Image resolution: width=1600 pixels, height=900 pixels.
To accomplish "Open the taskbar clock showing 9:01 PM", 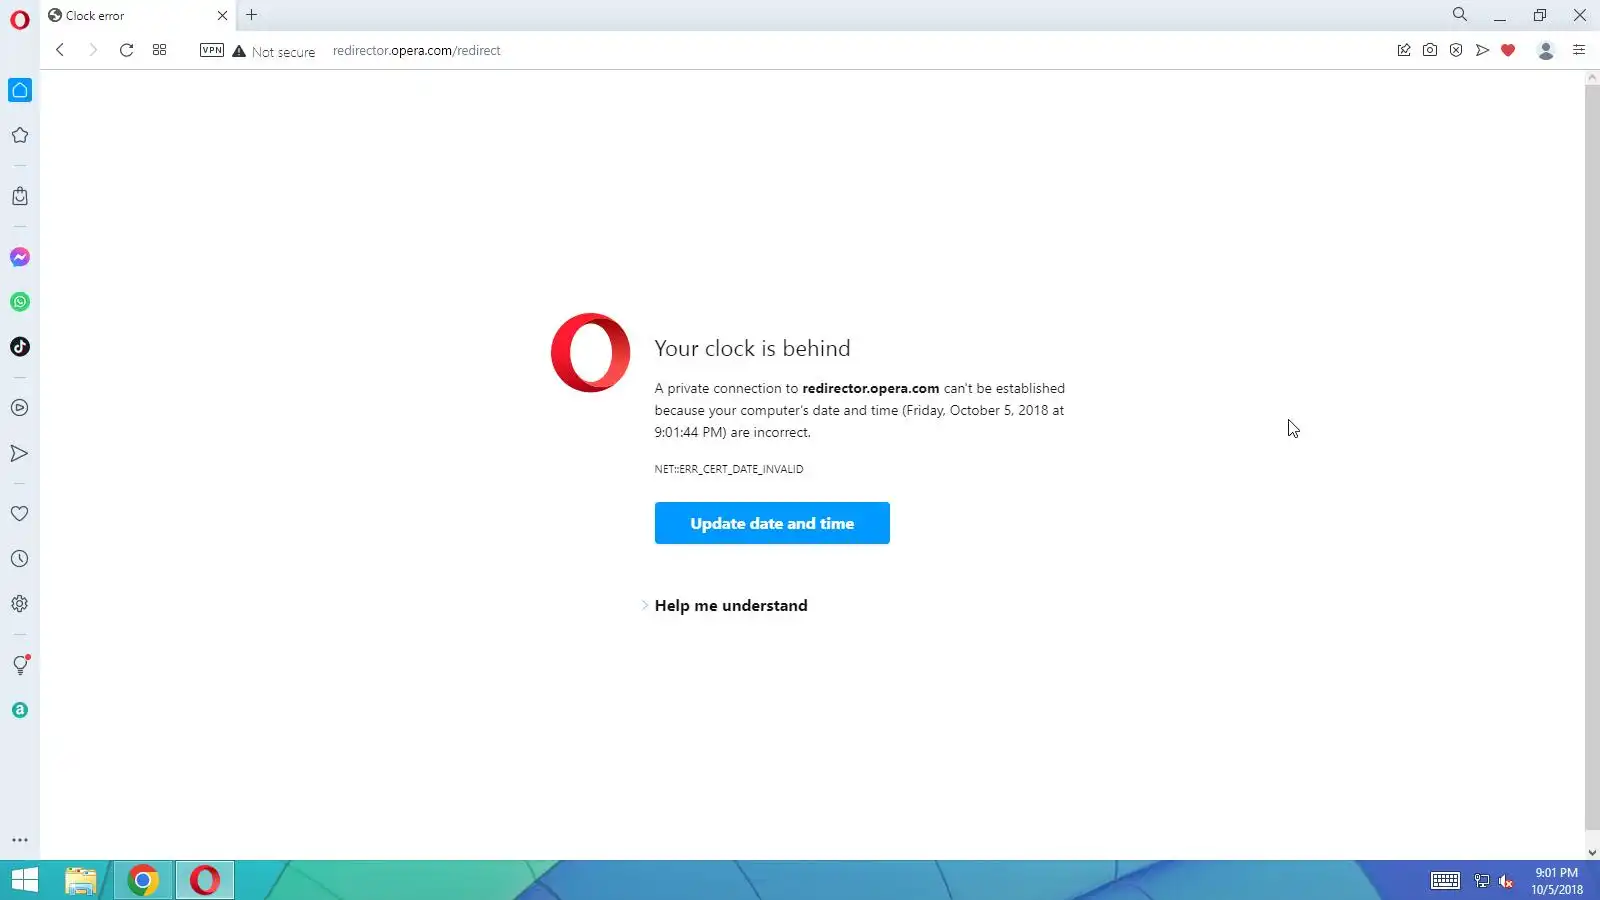I will click(1557, 880).
